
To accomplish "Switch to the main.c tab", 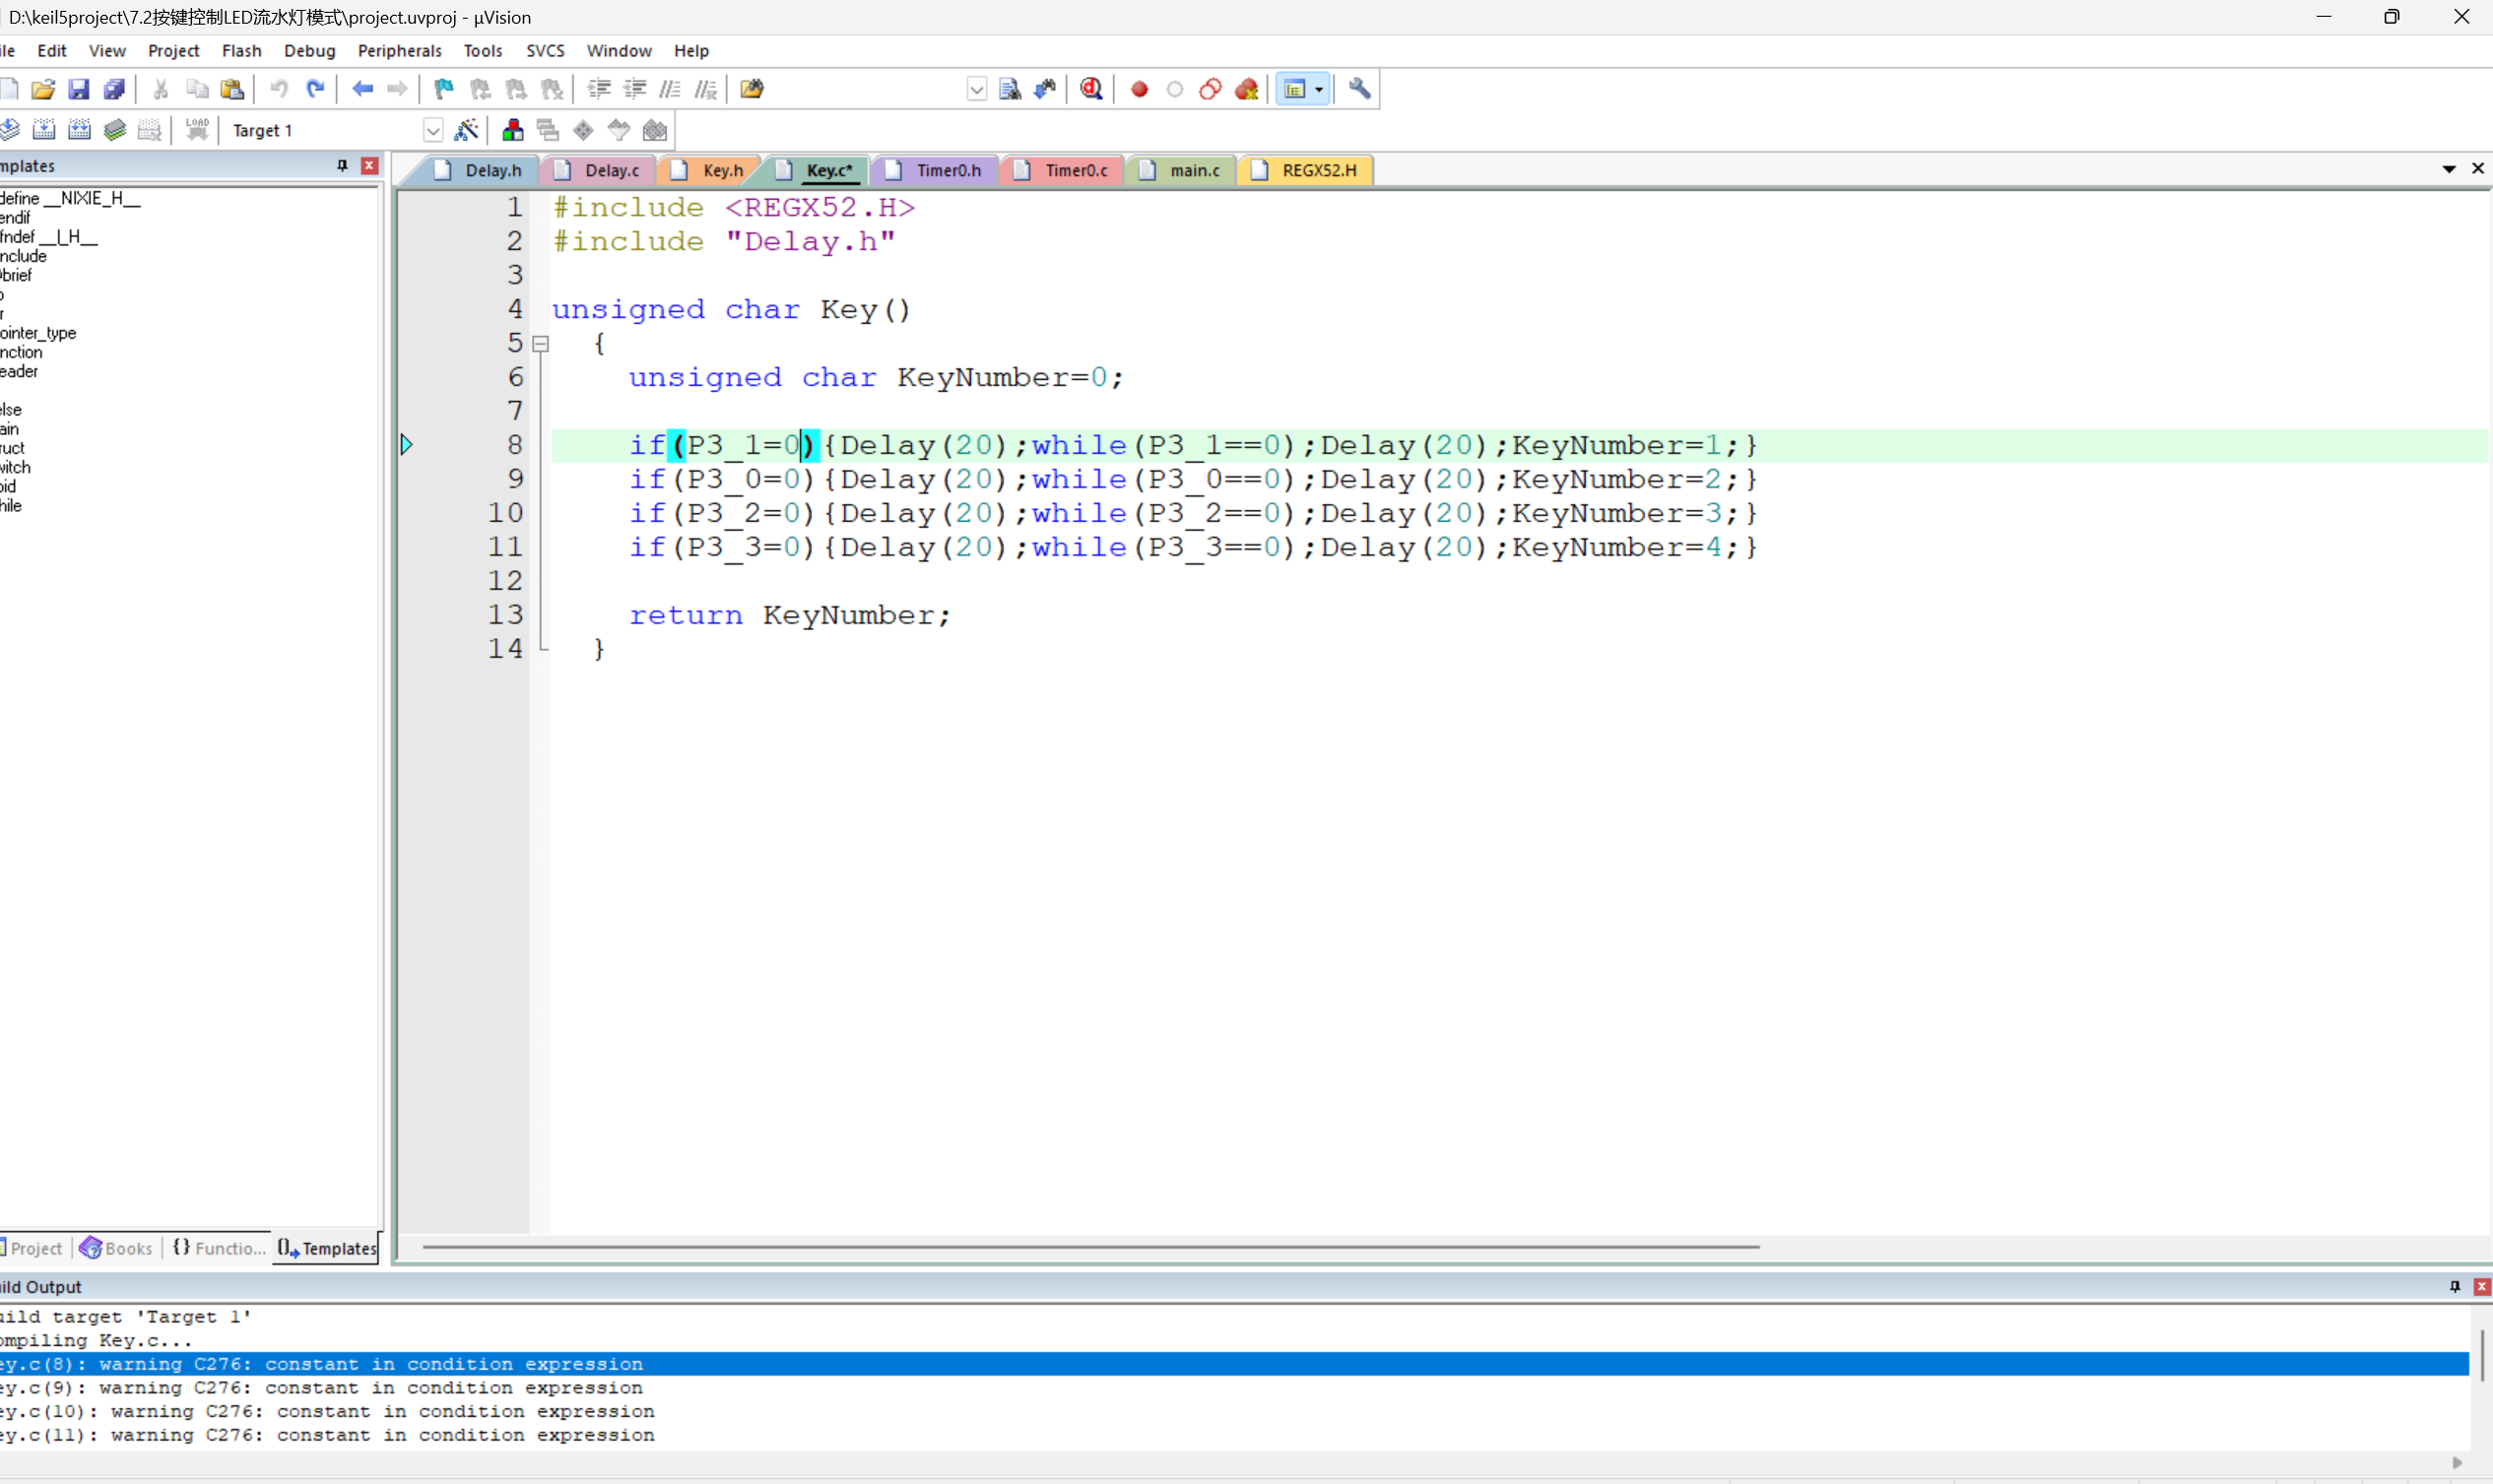I will [x=1193, y=170].
